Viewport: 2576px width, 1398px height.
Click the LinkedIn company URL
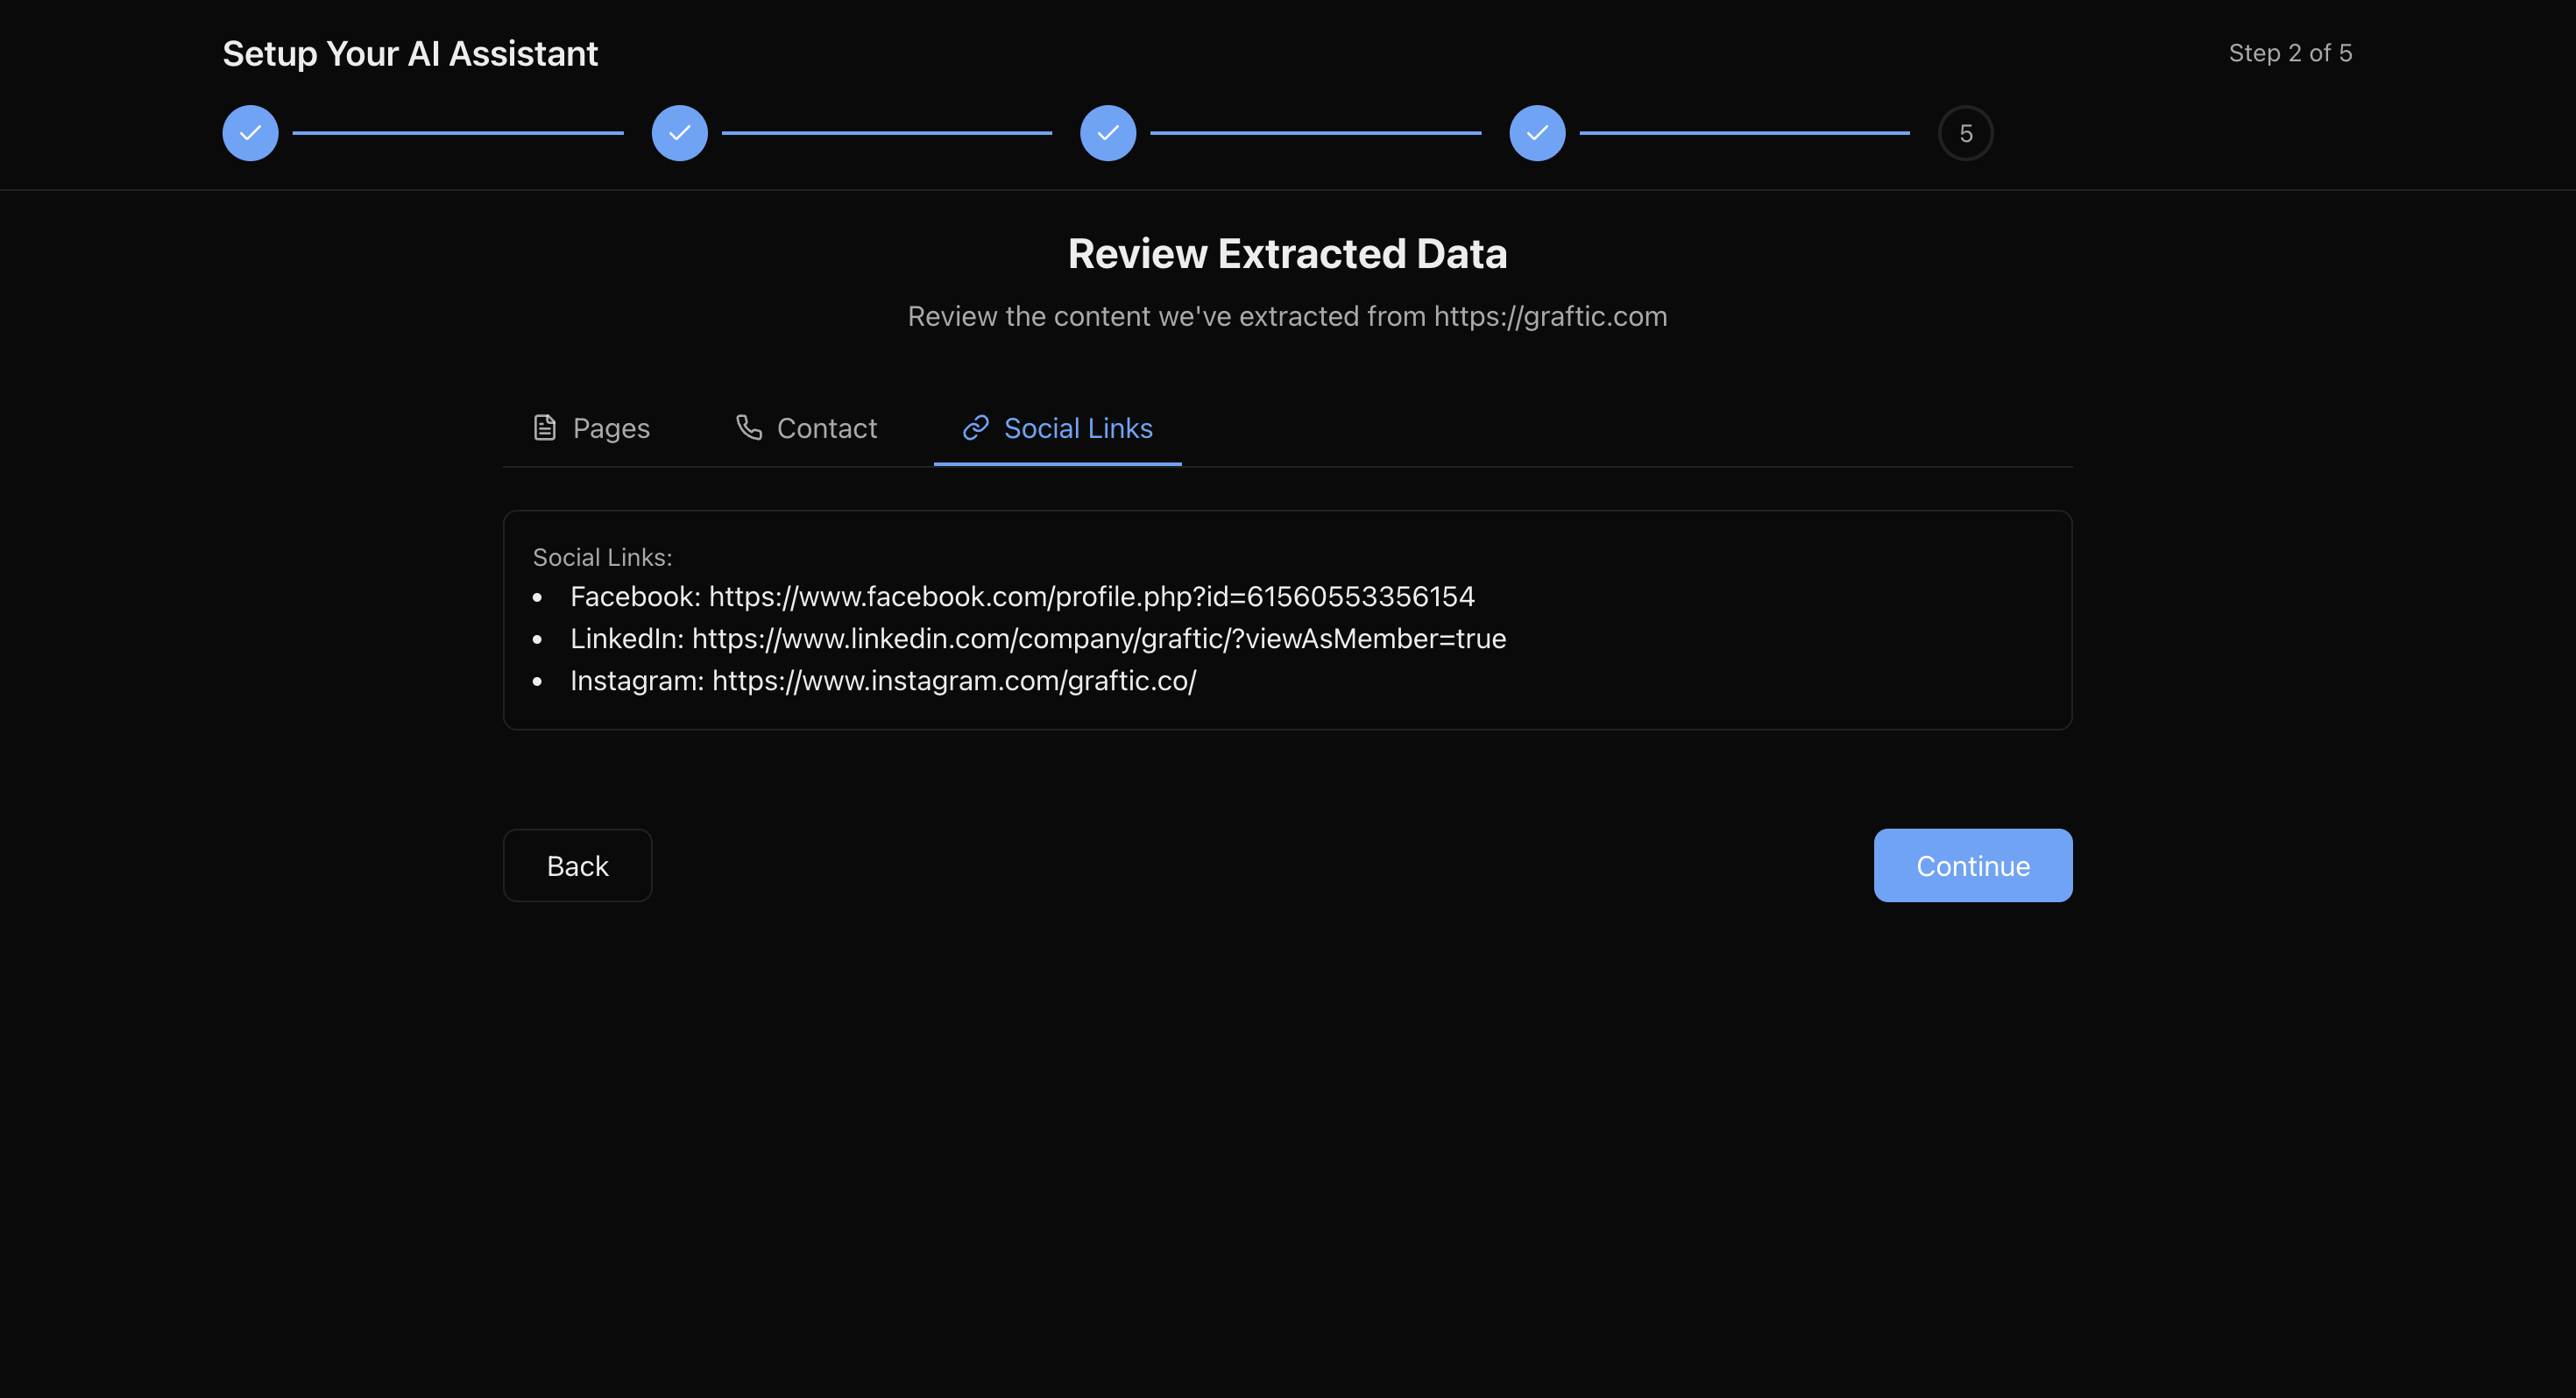[1098, 639]
